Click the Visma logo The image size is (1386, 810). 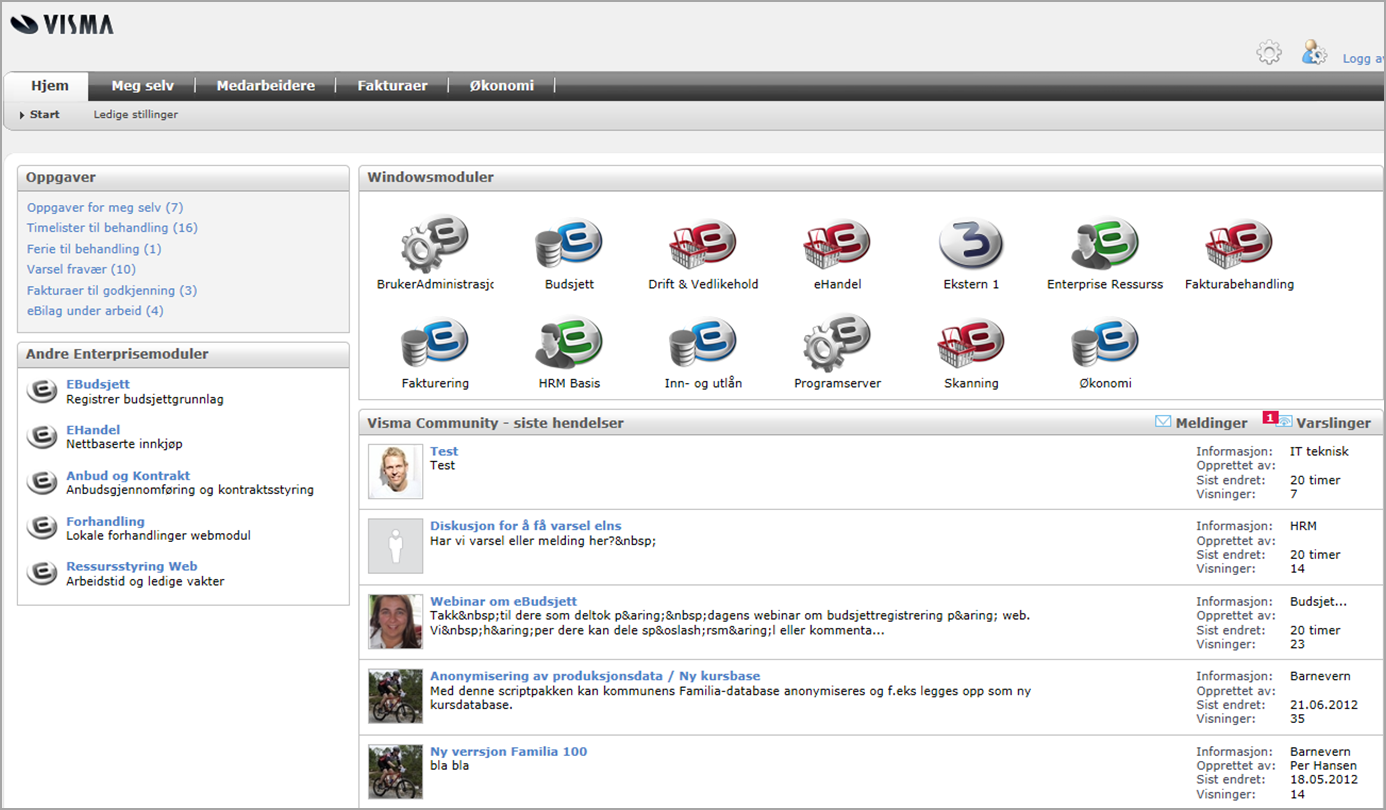[x=61, y=24]
